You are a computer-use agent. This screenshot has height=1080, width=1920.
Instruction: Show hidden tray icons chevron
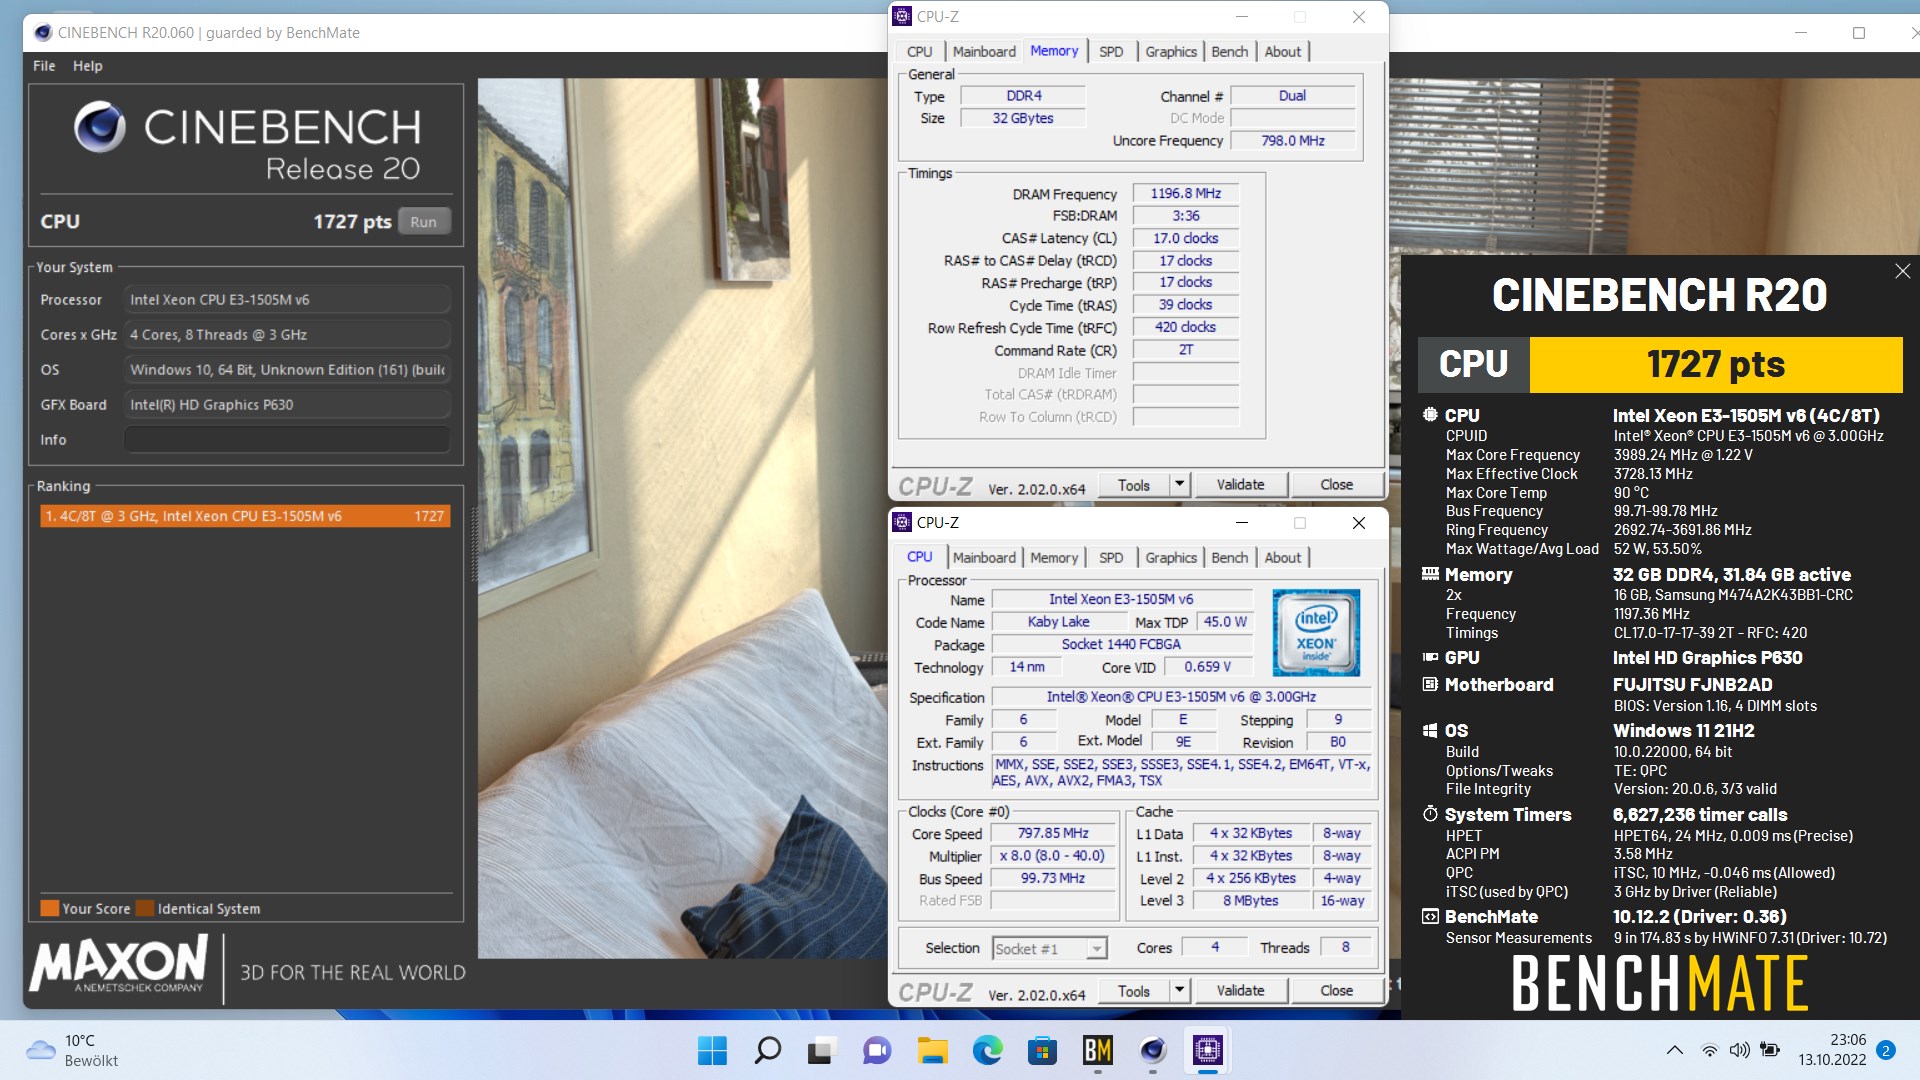click(x=1674, y=1050)
